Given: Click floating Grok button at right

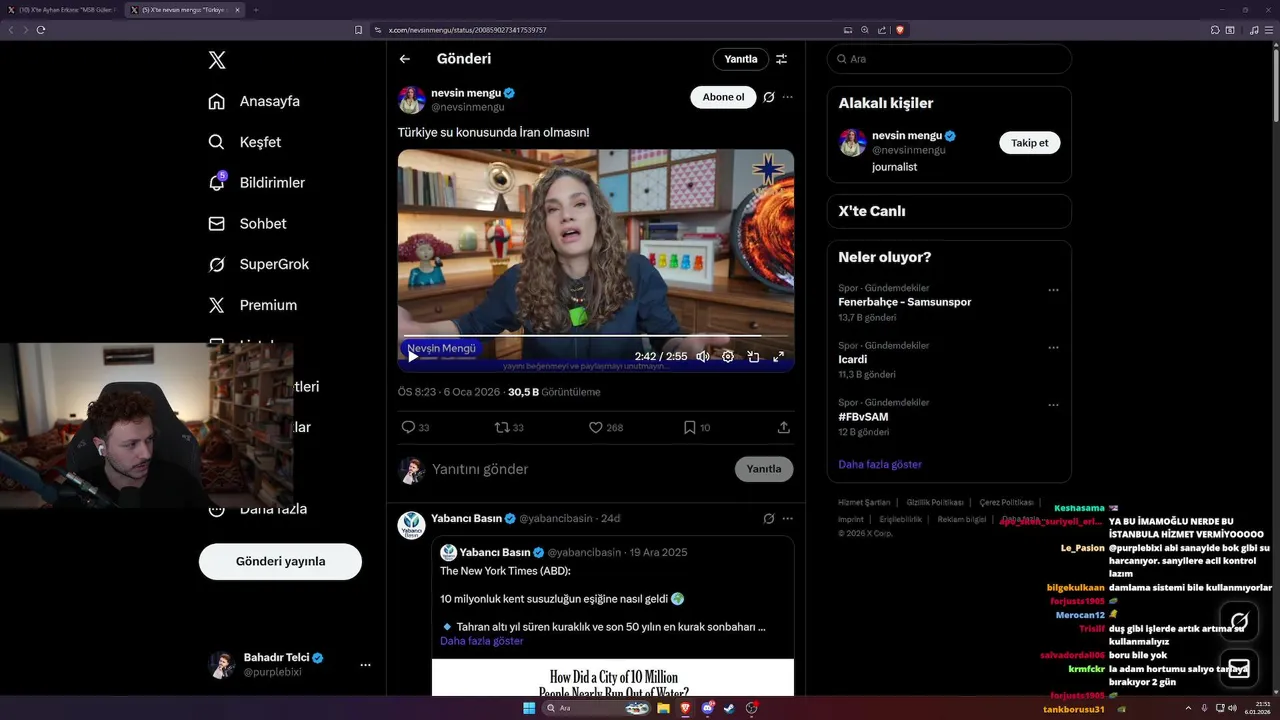Looking at the screenshot, I should (x=1239, y=621).
